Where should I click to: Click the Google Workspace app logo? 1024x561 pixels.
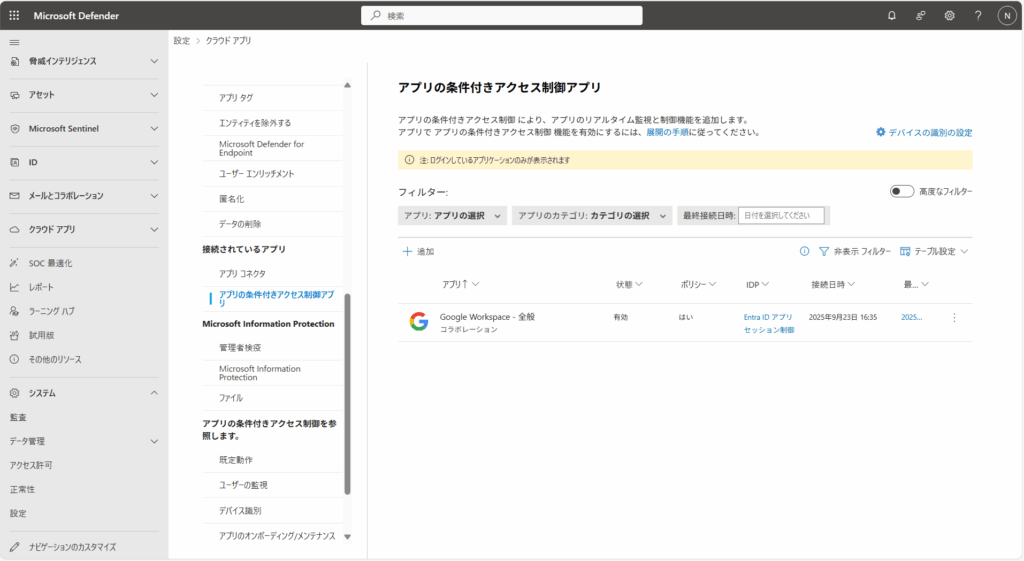pyautogui.click(x=418, y=322)
